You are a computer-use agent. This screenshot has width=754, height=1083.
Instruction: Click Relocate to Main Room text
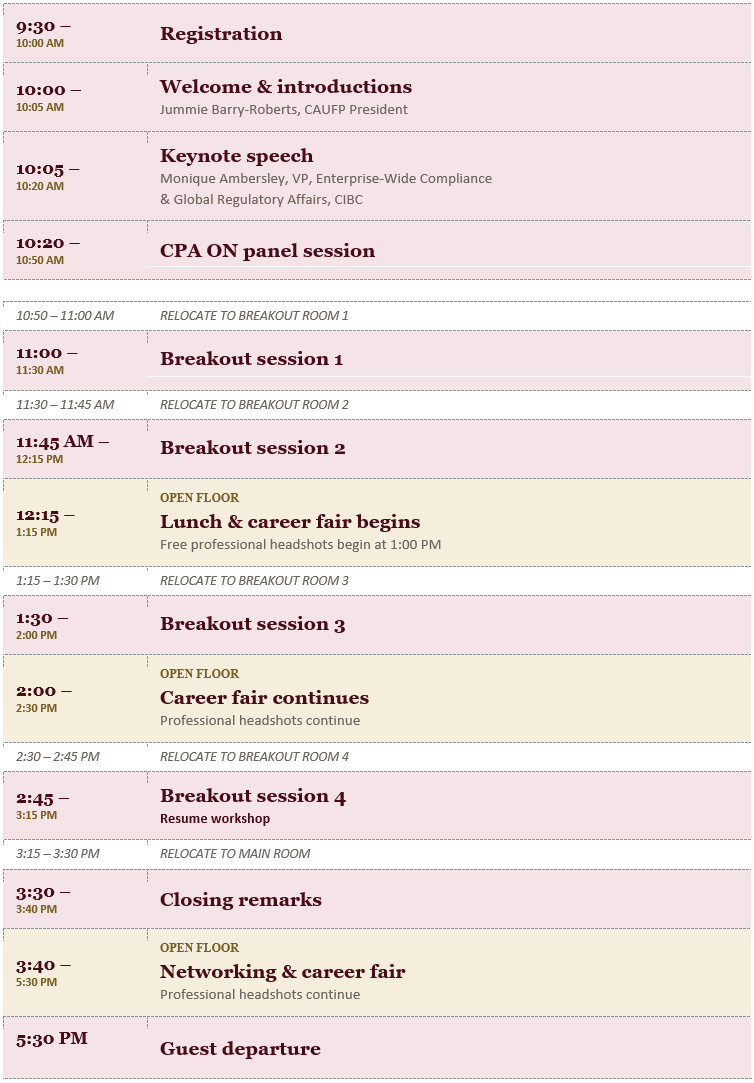coord(235,854)
